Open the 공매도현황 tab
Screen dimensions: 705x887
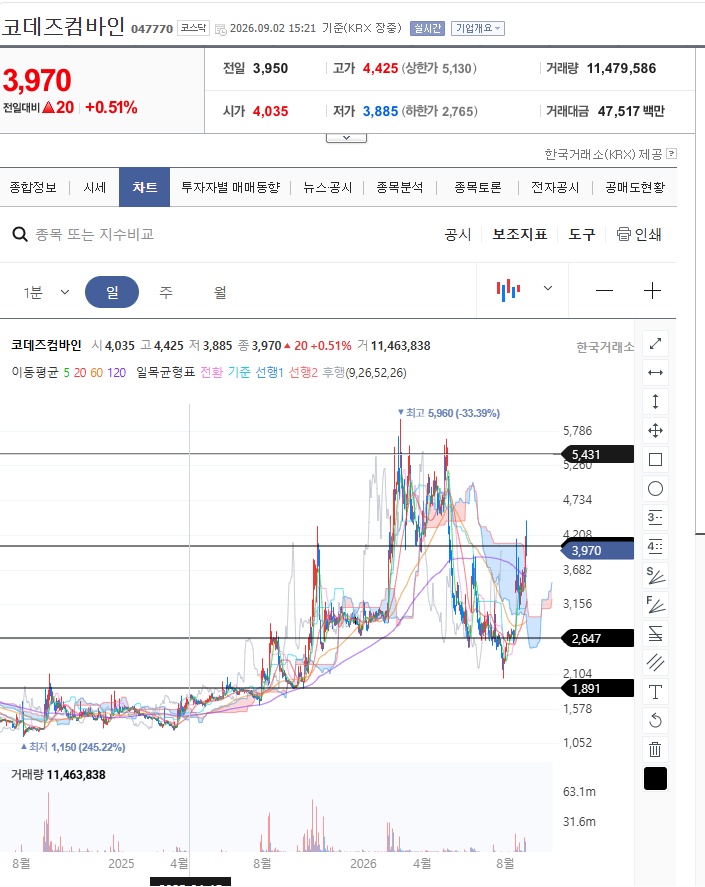635,187
